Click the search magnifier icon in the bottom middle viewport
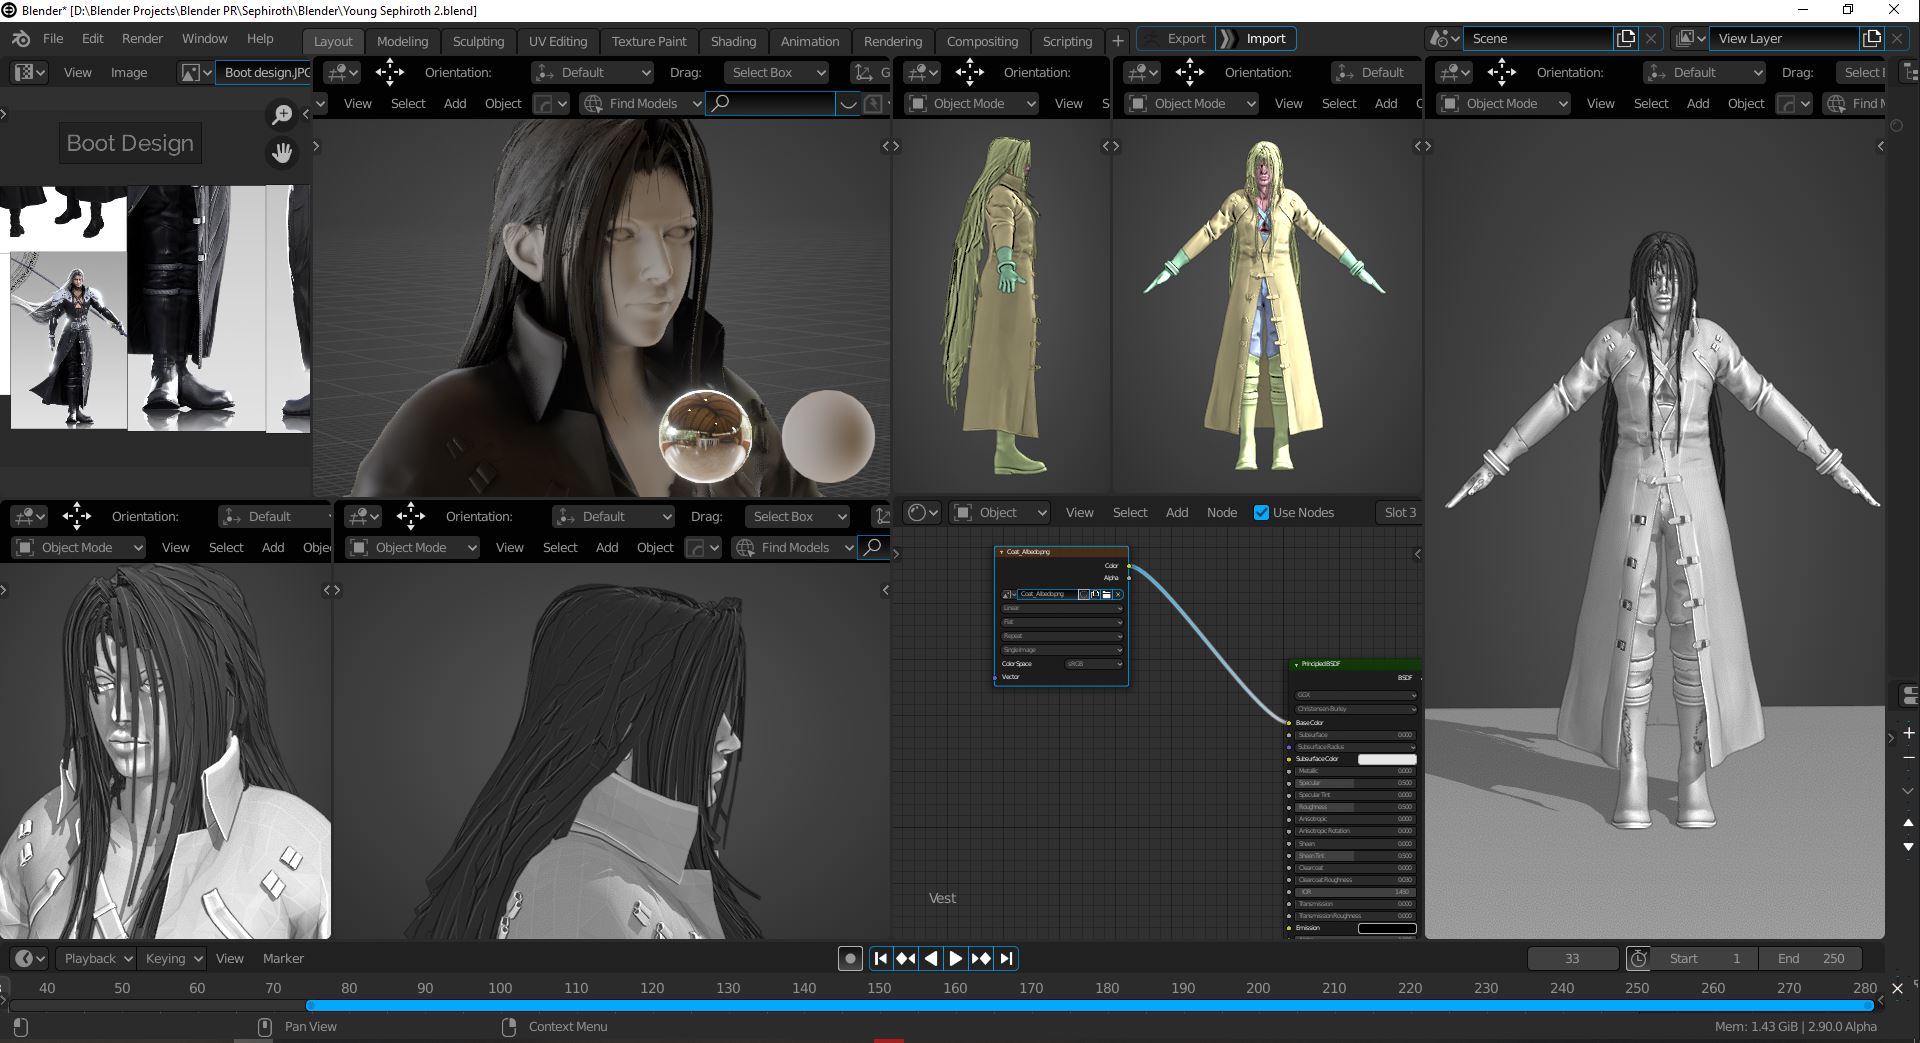This screenshot has width=1920, height=1043. [x=873, y=547]
